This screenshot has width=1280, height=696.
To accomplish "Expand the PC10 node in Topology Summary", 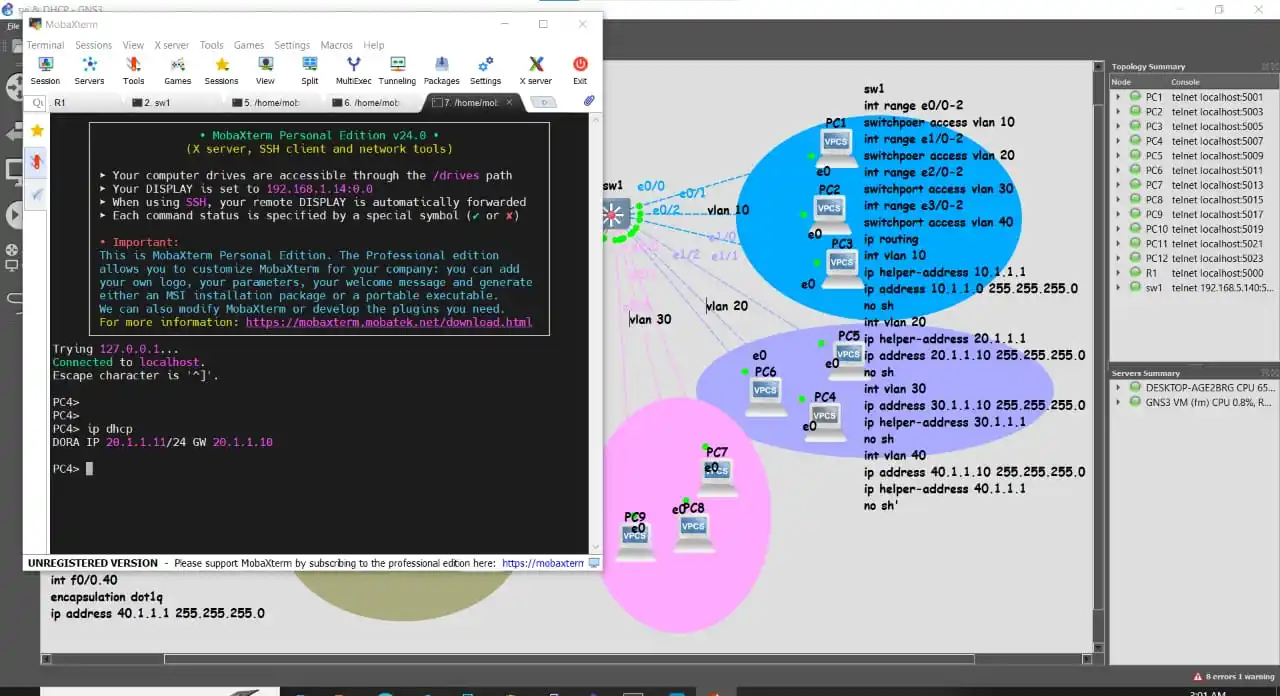I will (1119, 229).
